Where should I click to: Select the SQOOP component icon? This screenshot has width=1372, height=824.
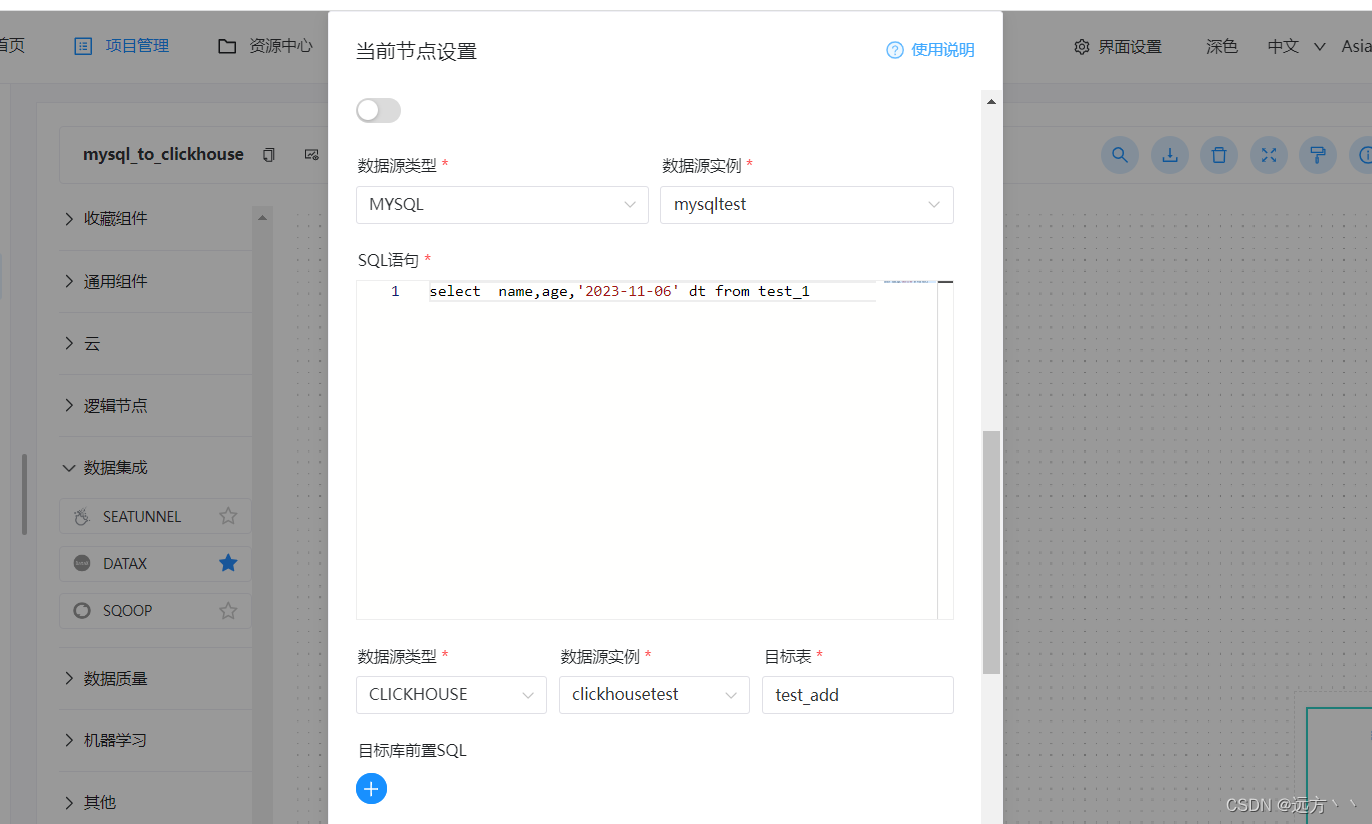coord(82,611)
